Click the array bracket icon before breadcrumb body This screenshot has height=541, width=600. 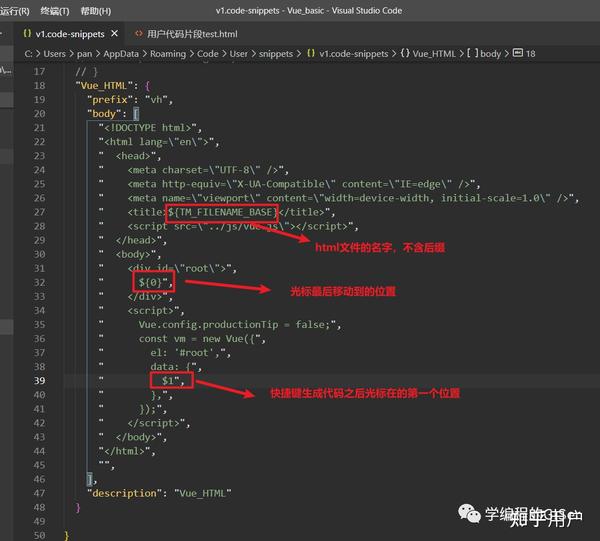473,54
